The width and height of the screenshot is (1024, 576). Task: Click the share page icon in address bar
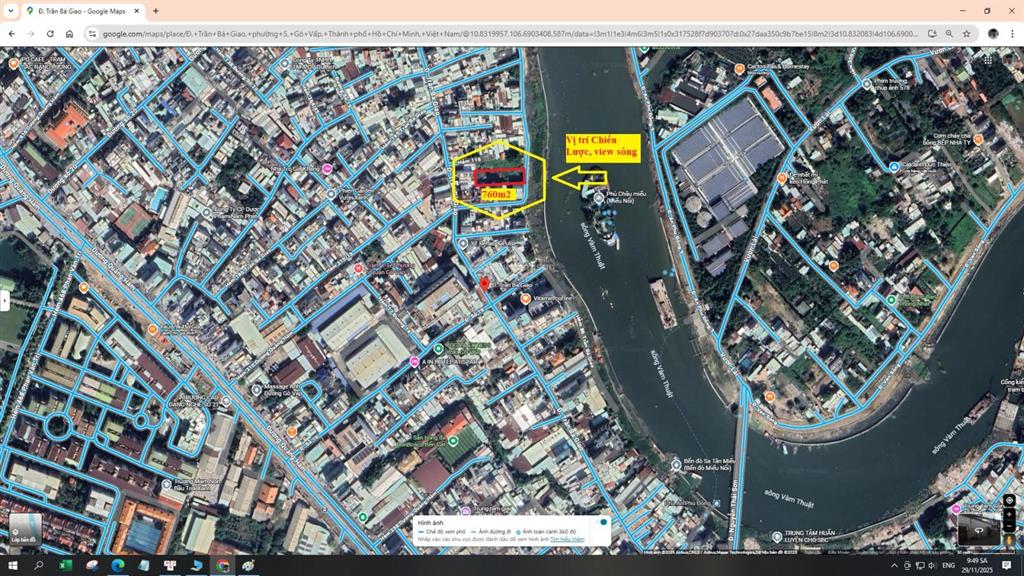click(931, 34)
